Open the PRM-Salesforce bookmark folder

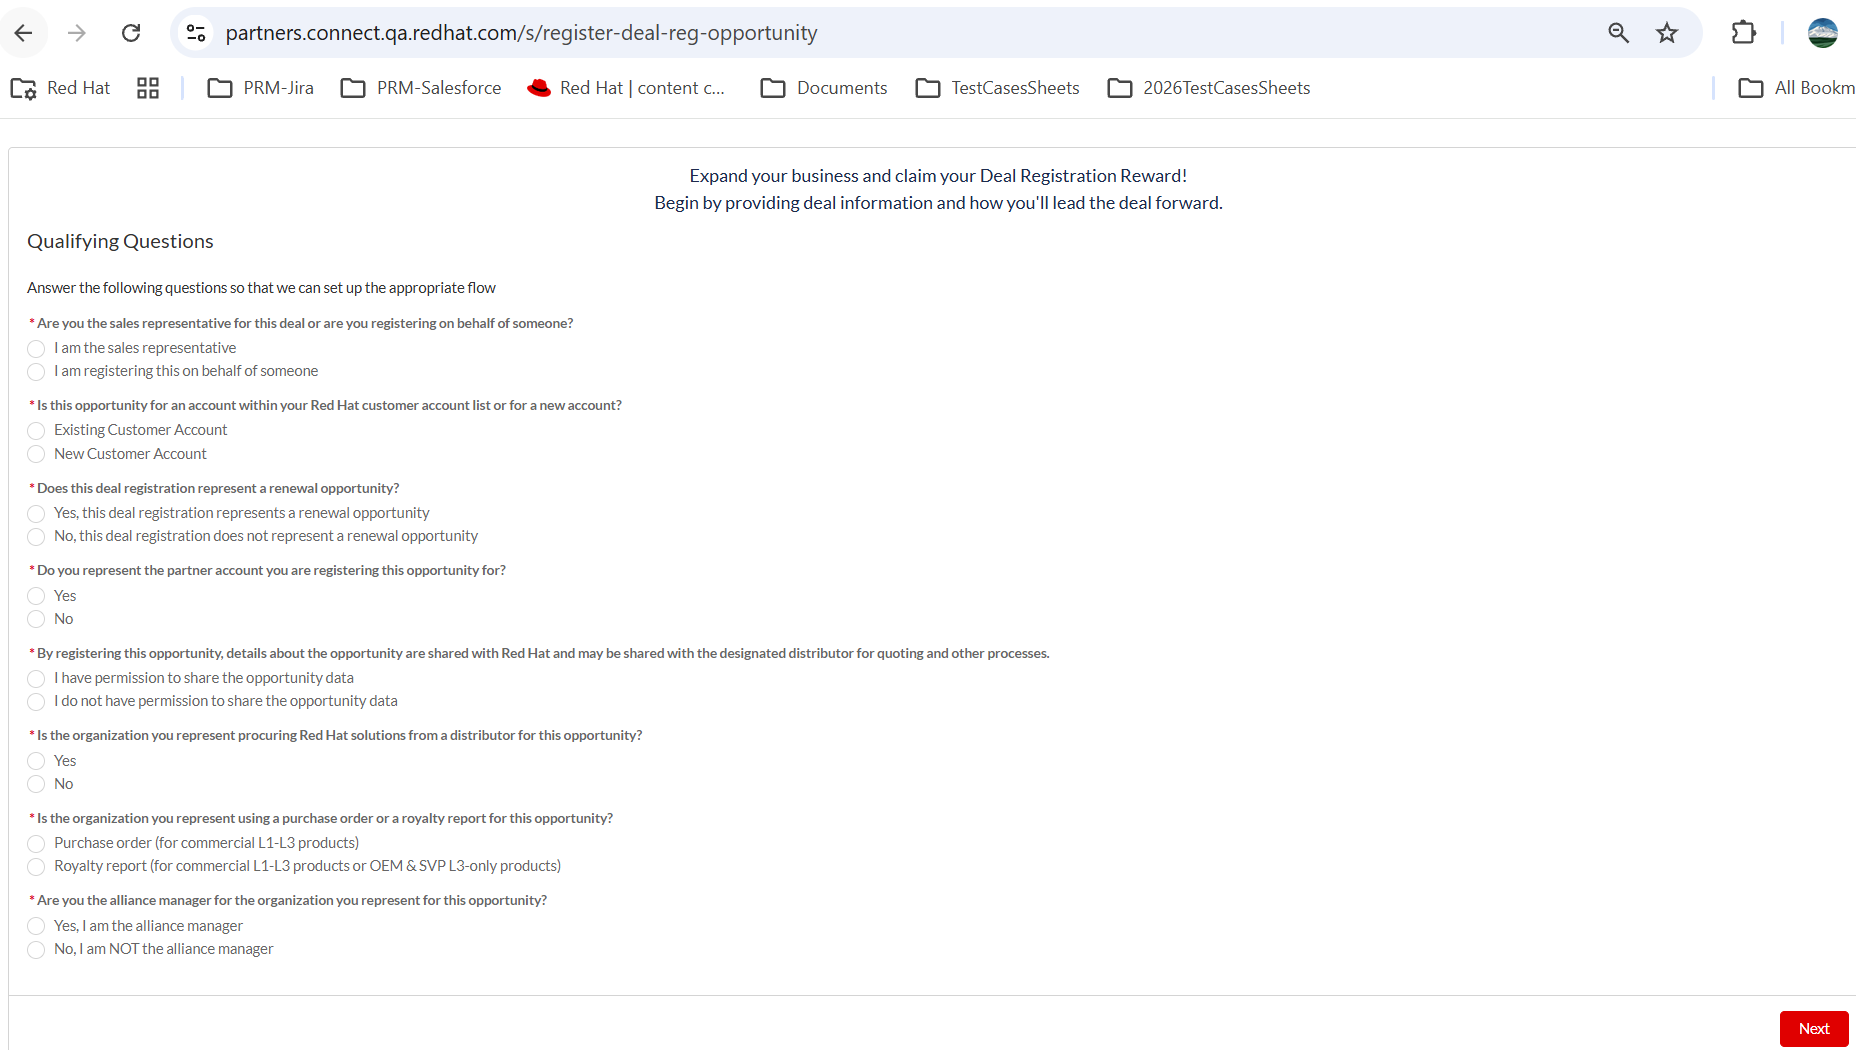pos(421,88)
